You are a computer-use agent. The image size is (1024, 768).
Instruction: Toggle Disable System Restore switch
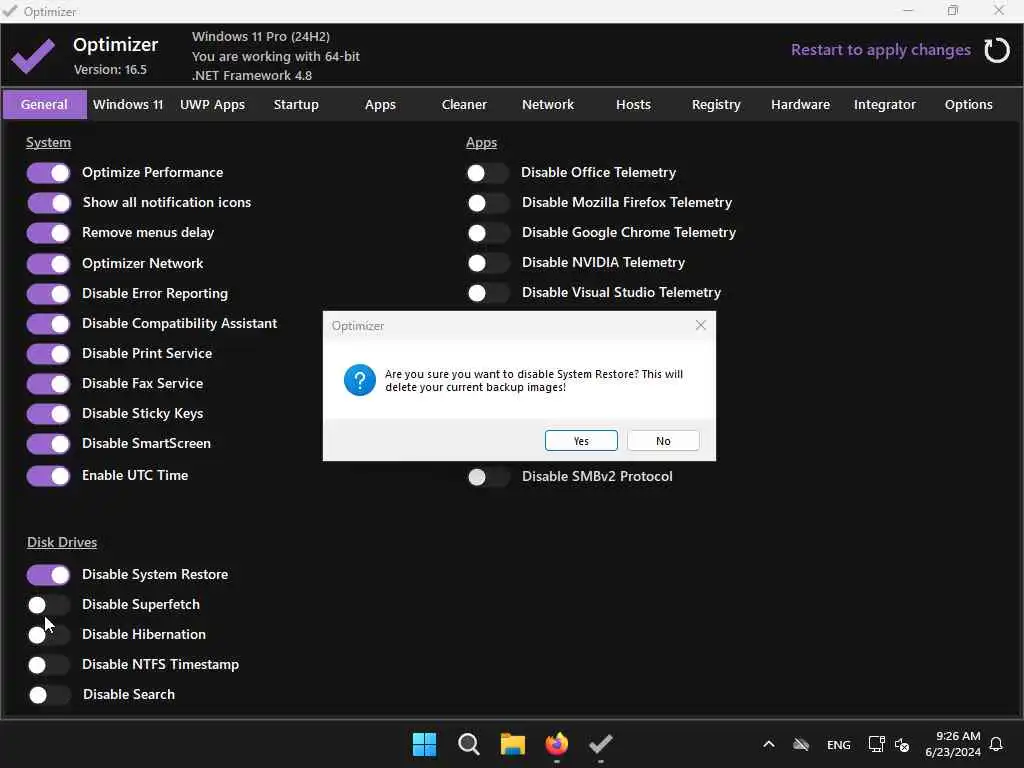pos(48,575)
